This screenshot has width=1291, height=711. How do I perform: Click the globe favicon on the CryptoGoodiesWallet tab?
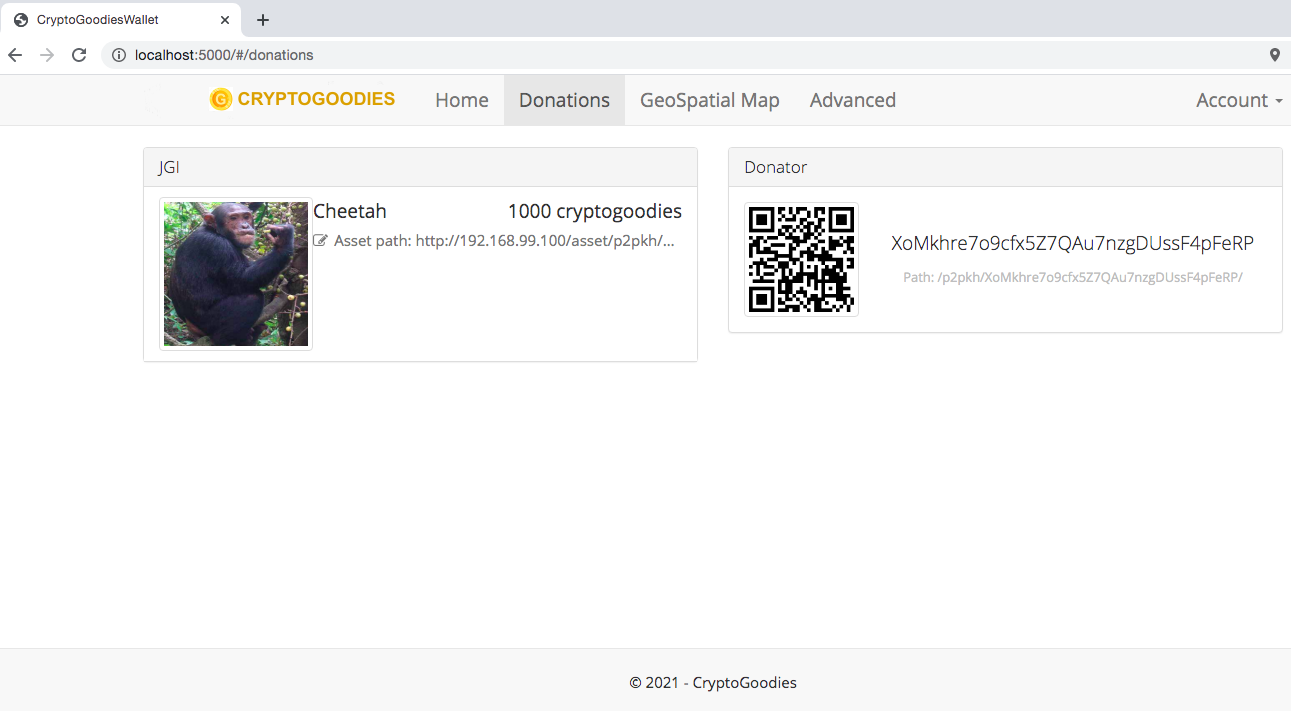20,20
